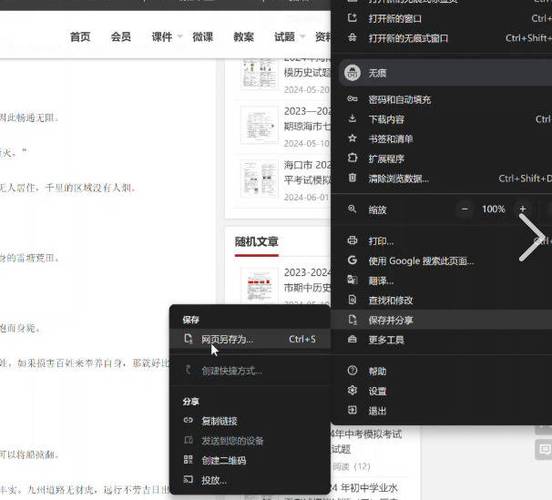Decrease zoom with the minus button
552x500 pixels.
pyautogui.click(x=465, y=209)
